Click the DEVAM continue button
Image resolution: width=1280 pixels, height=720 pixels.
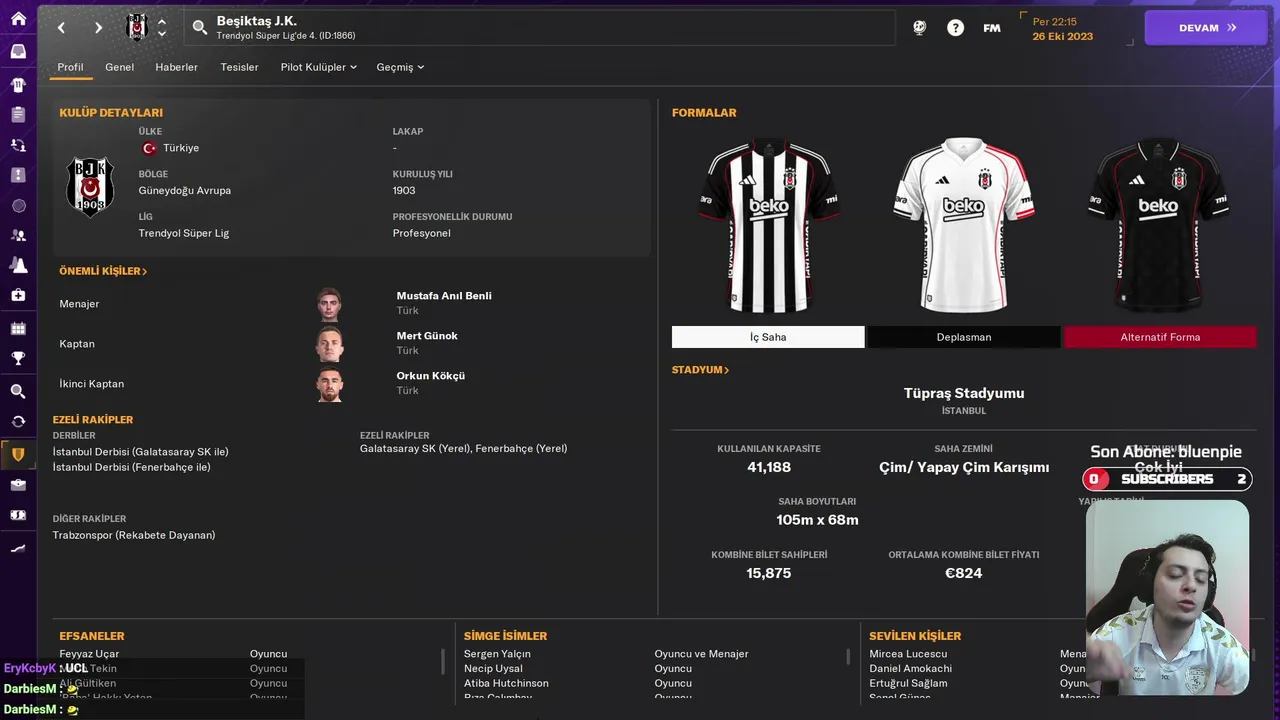1206,28
